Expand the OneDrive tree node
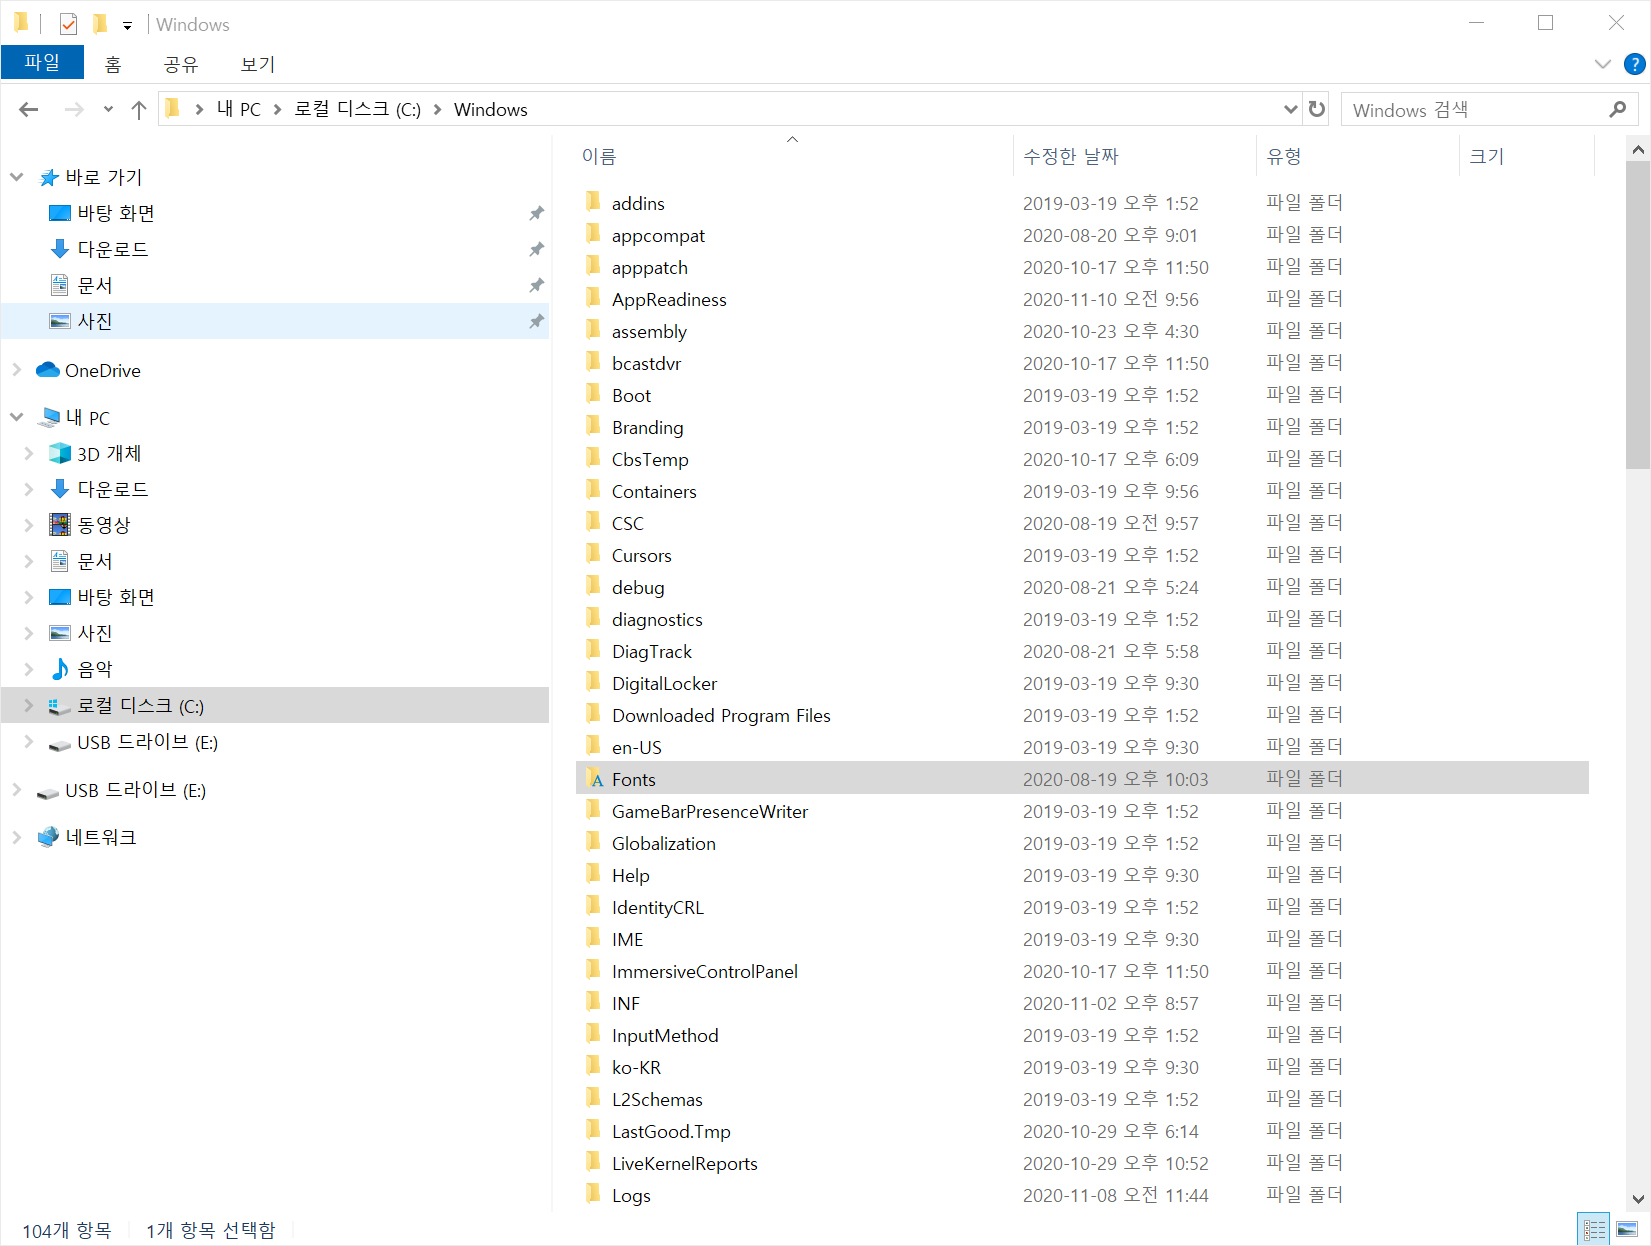The image size is (1651, 1246). pyautogui.click(x=16, y=370)
